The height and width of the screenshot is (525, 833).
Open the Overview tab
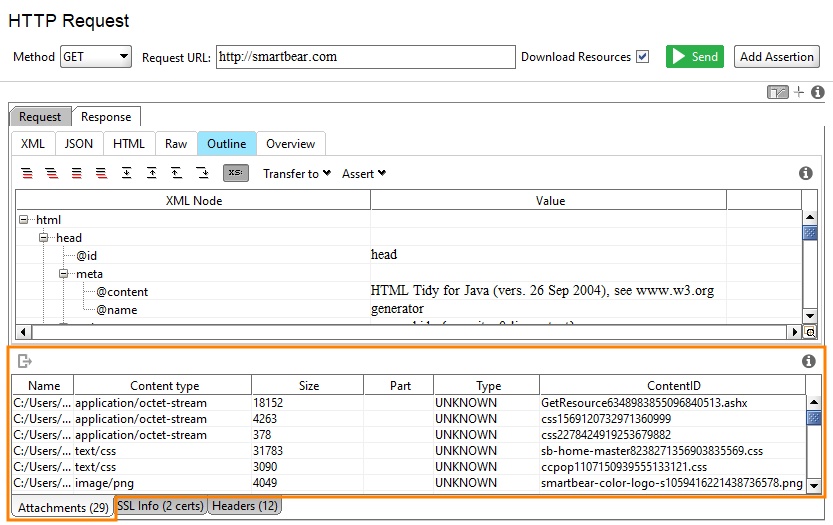pyautogui.click(x=291, y=144)
